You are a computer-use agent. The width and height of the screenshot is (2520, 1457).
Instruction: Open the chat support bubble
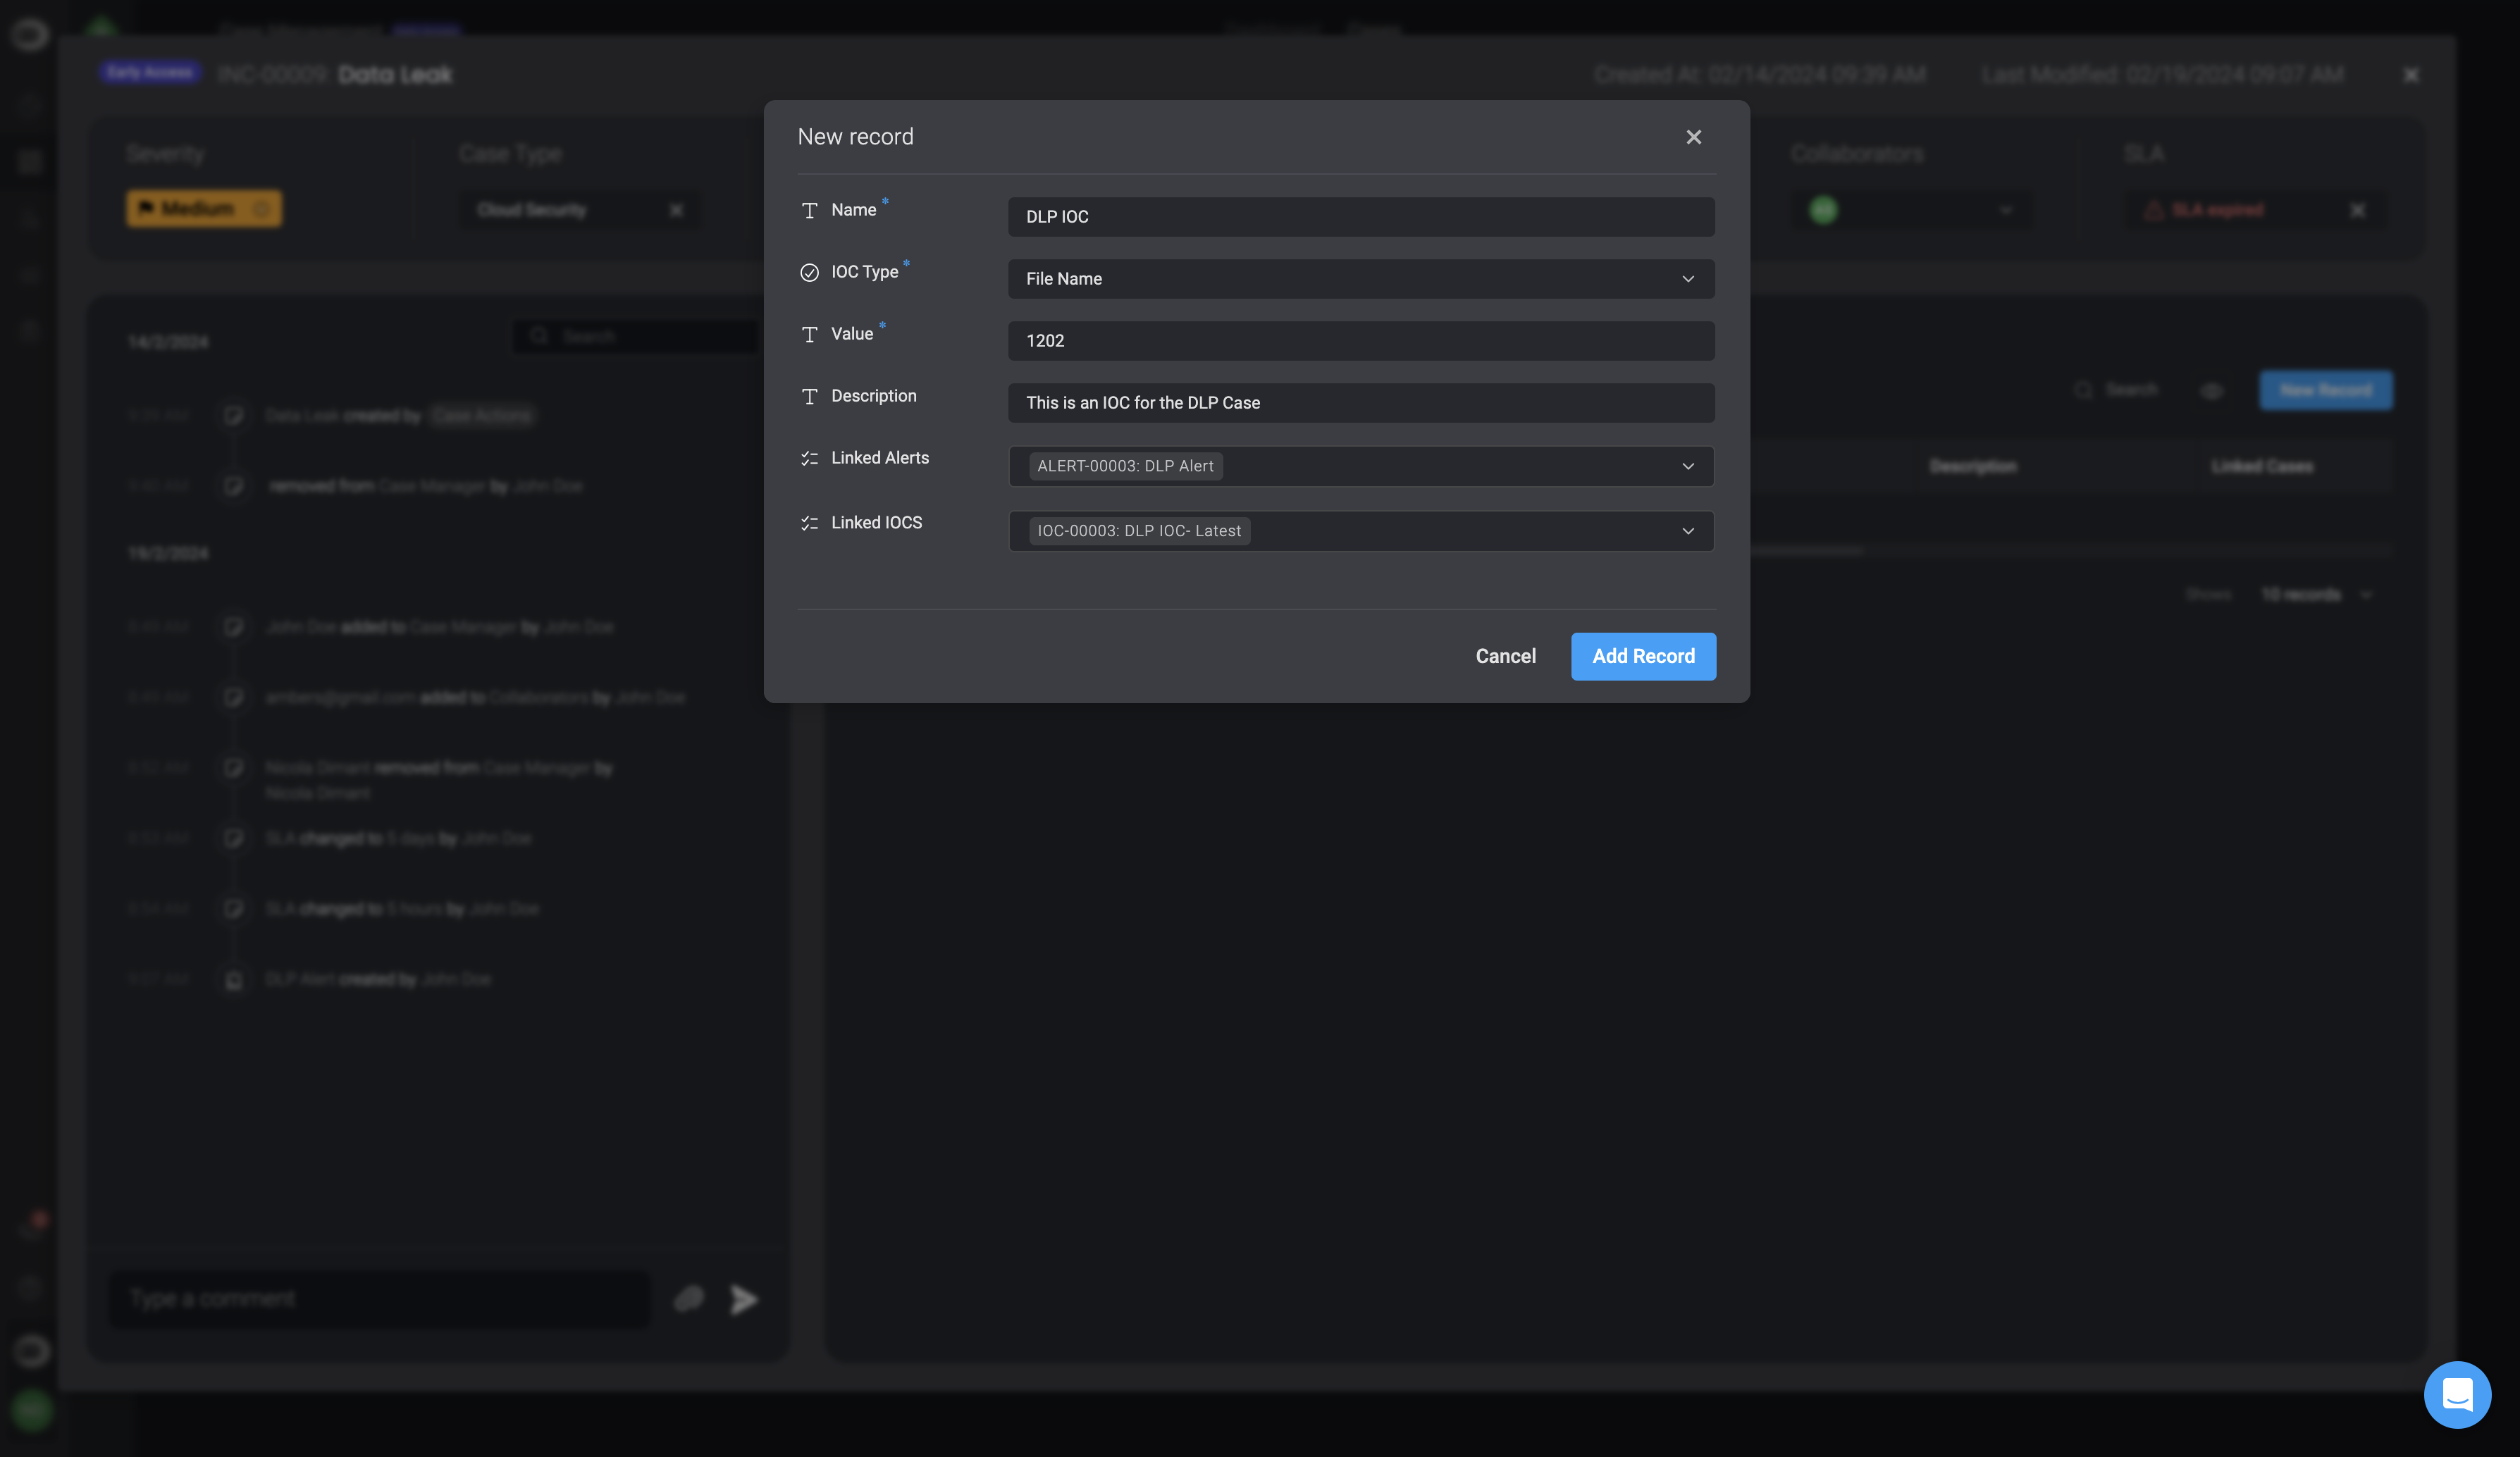click(2457, 1394)
